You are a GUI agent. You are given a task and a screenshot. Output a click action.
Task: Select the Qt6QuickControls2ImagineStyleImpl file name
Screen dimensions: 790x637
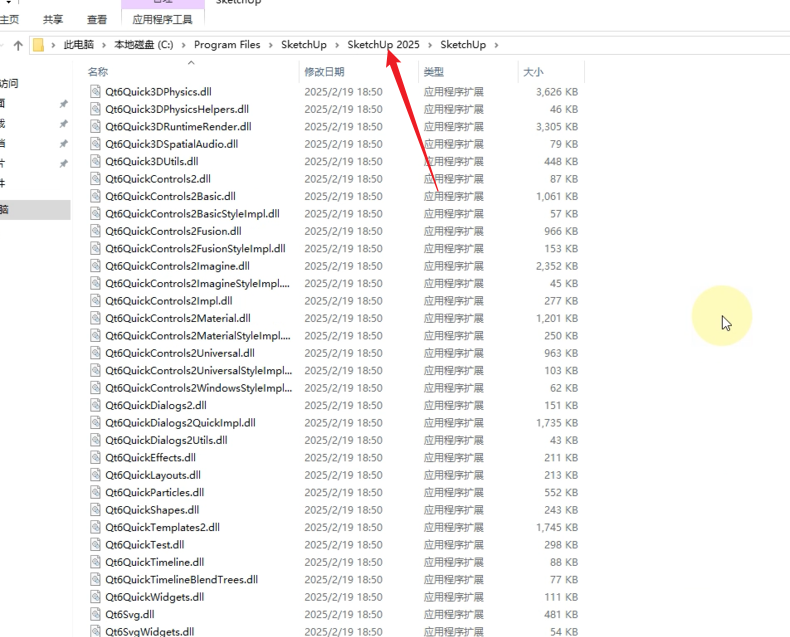coord(198,283)
